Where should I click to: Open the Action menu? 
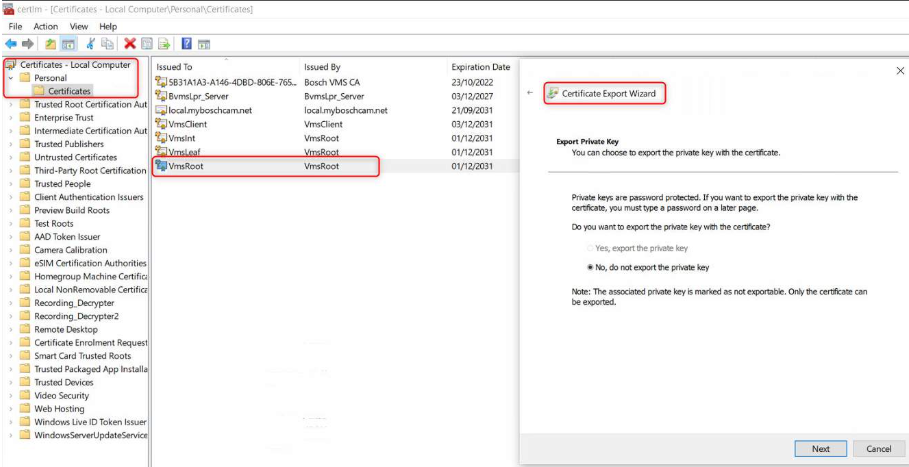[x=46, y=26]
